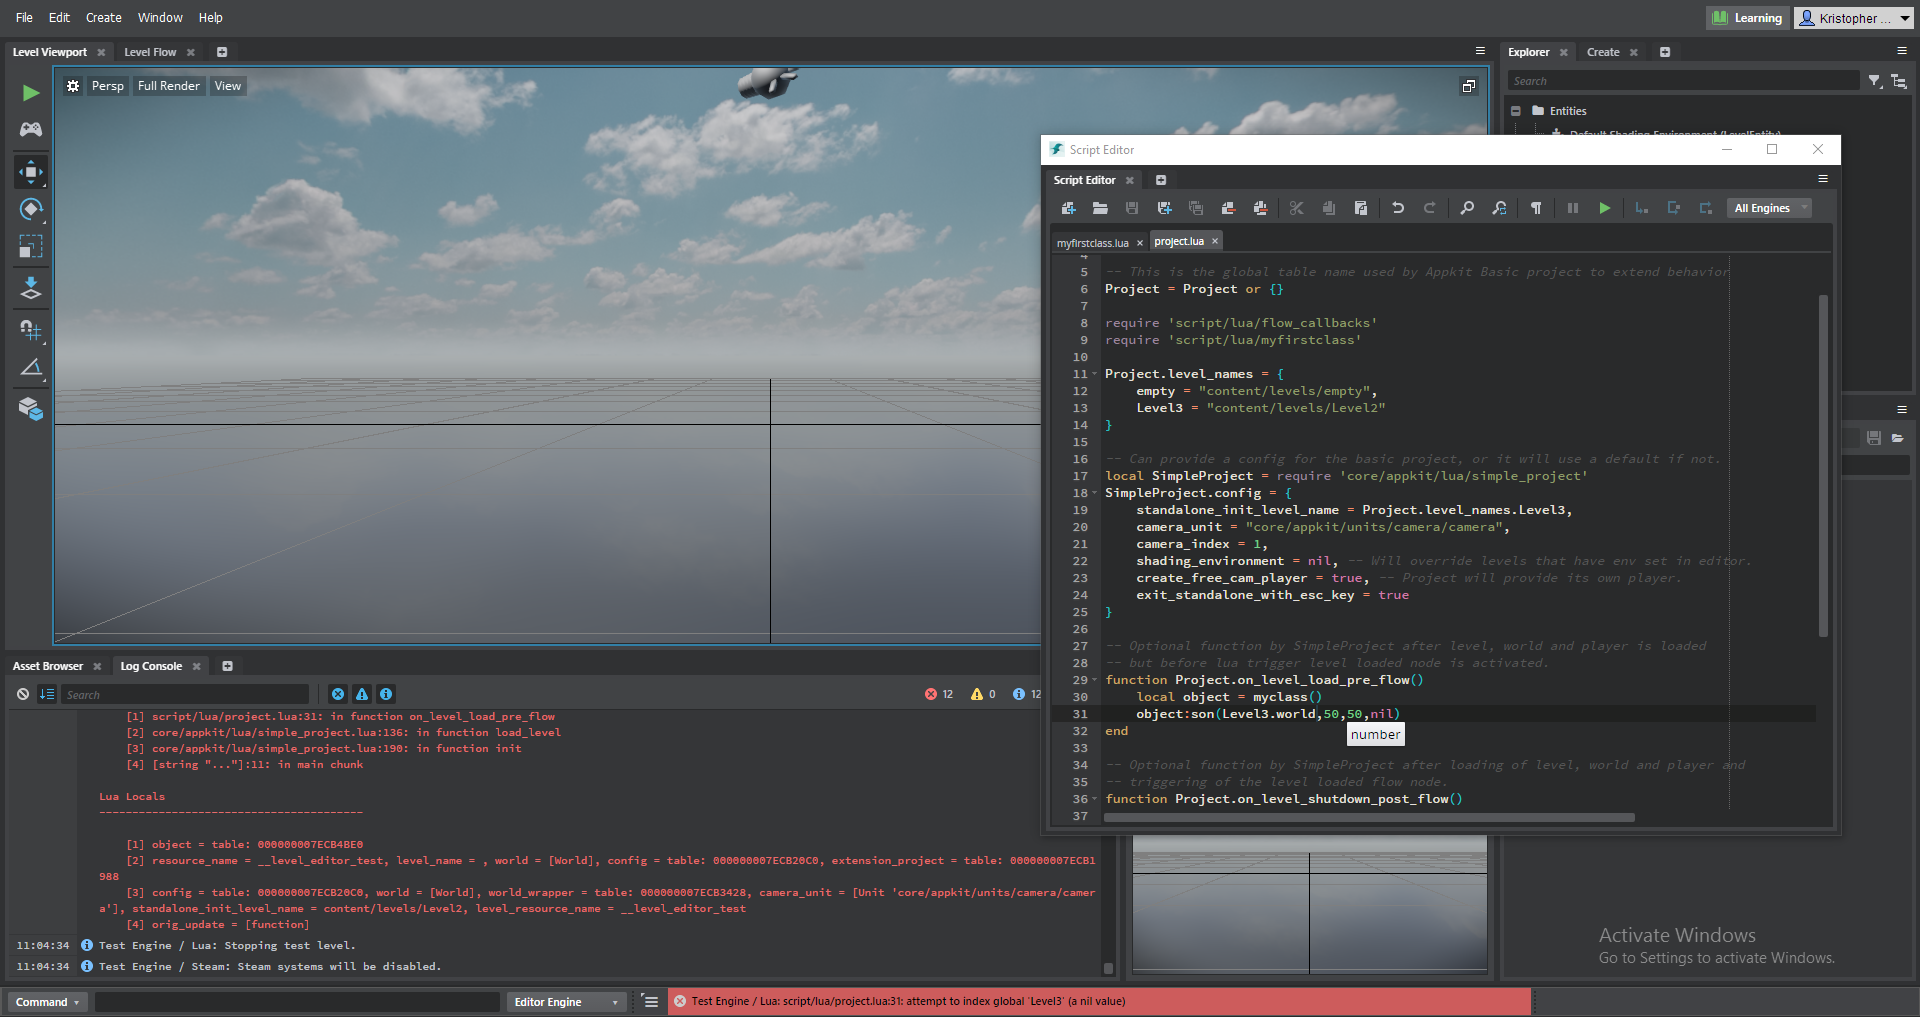
Task: Toggle the warnings filter in Log Console
Action: tap(362, 694)
